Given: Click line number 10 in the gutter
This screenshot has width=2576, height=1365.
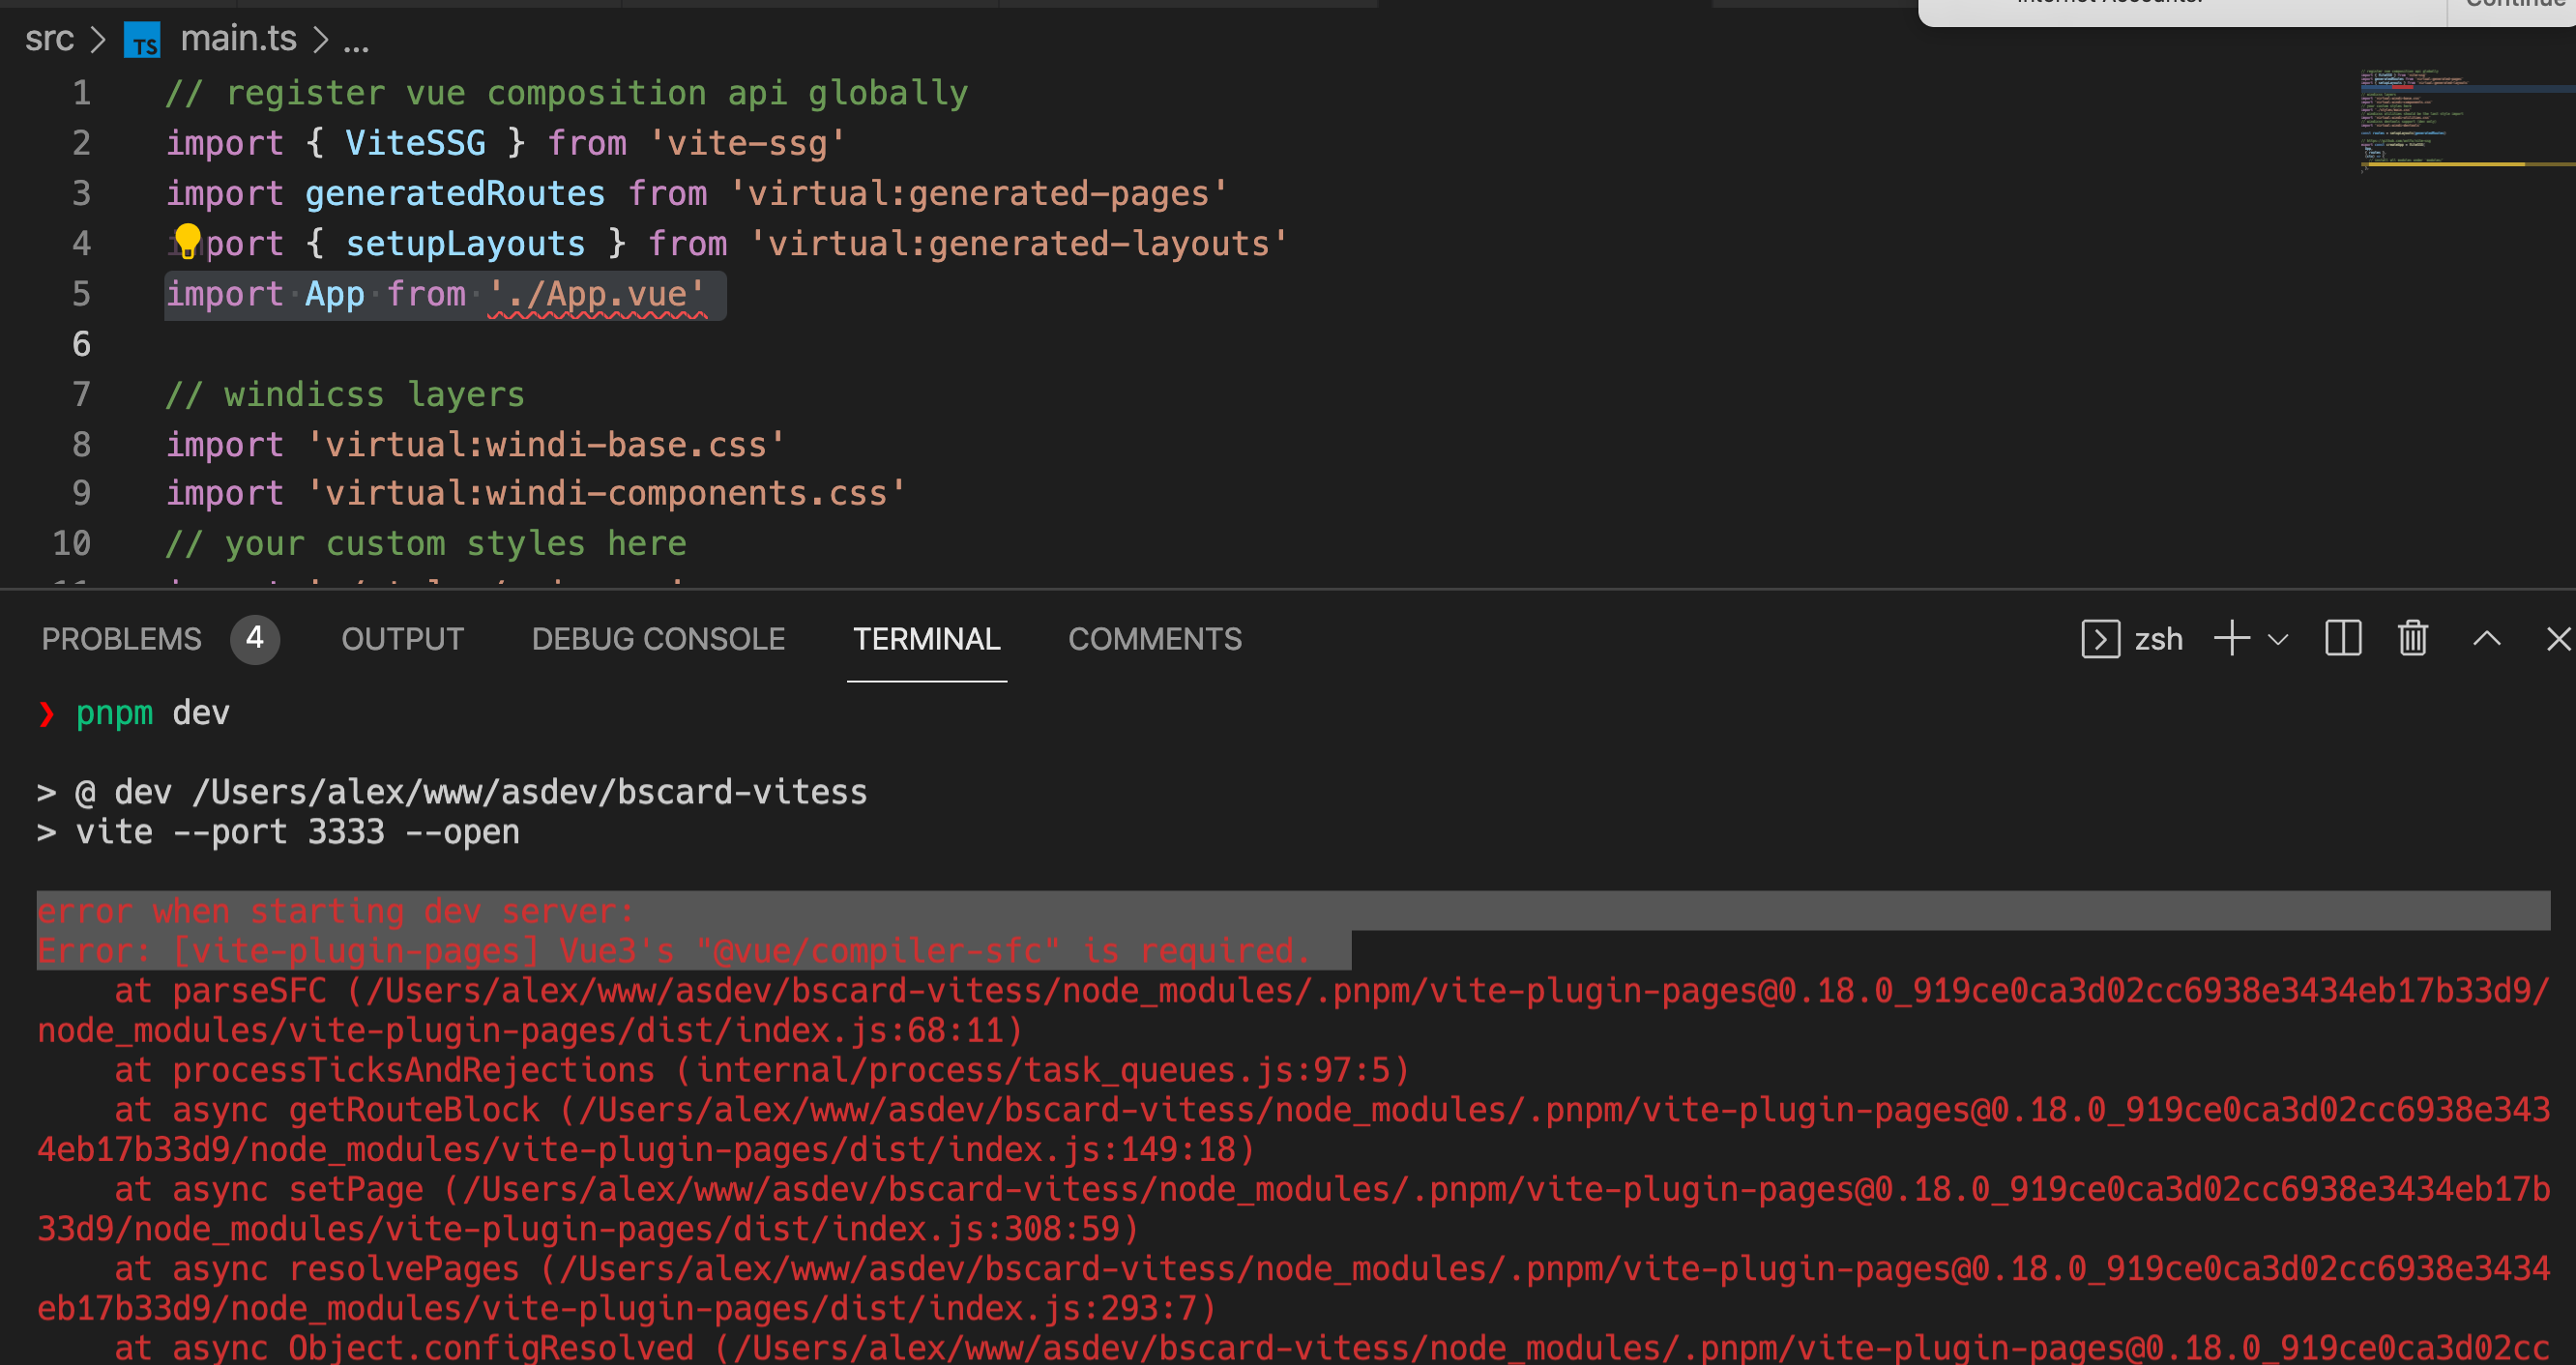Looking at the screenshot, I should click(71, 543).
